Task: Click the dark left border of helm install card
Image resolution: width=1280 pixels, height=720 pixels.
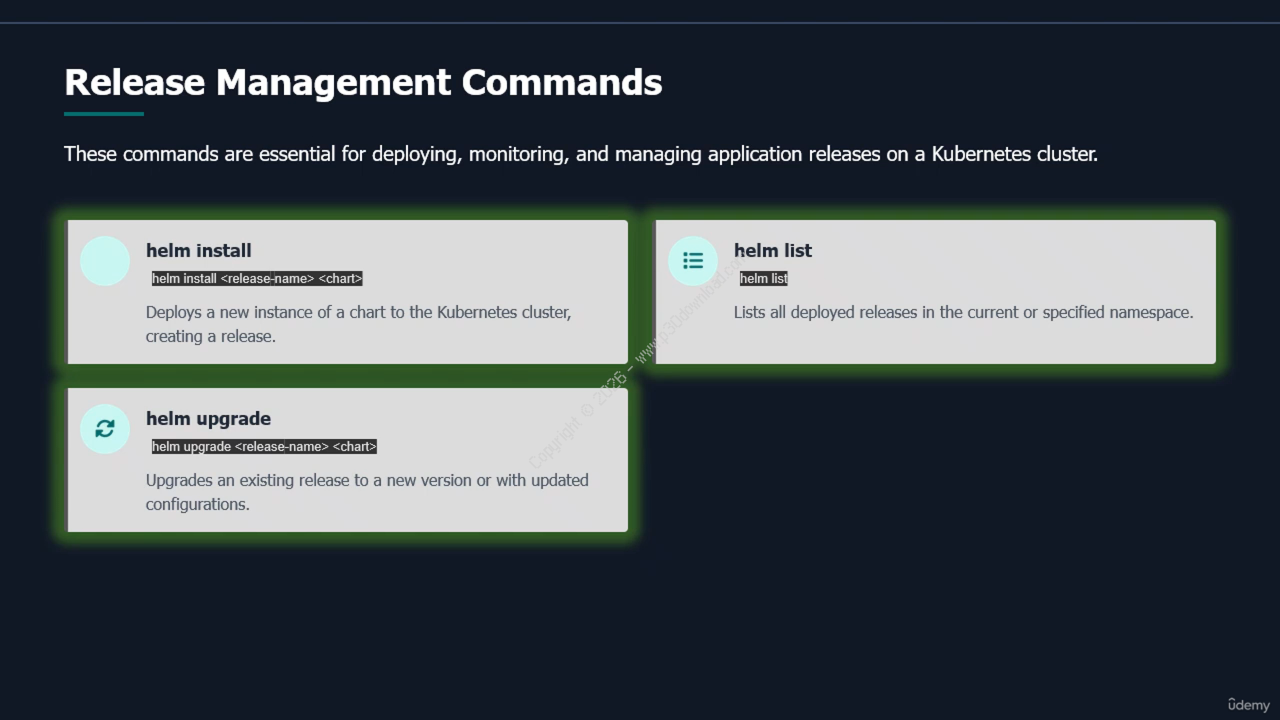Action: pos(67,292)
